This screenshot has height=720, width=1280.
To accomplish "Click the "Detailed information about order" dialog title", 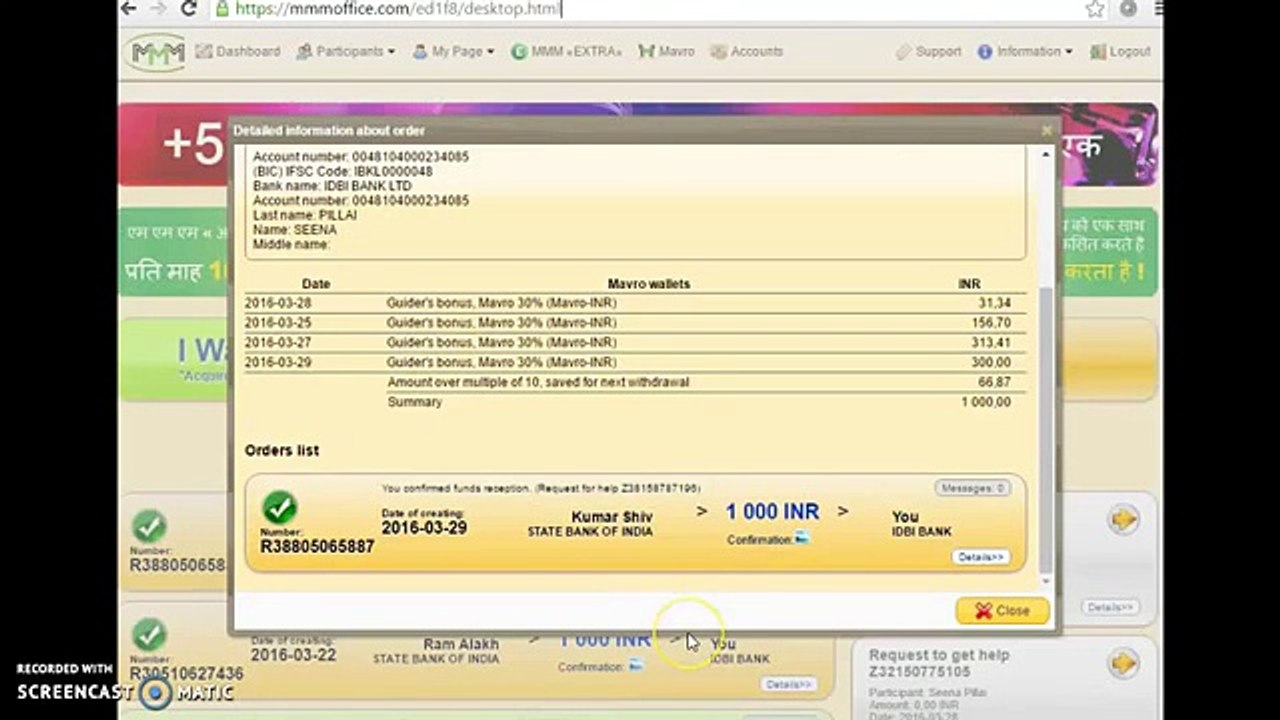I will (x=329, y=131).
